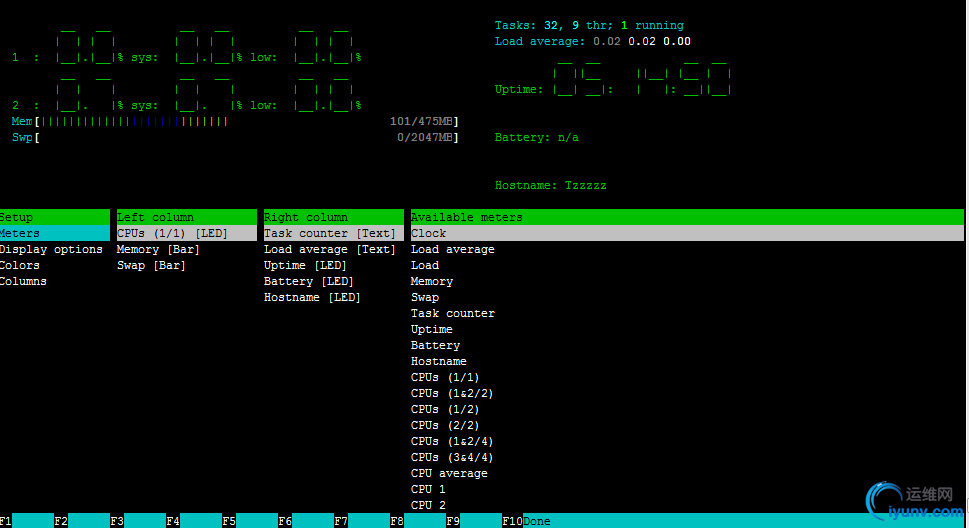Click the Uptime LED meter at the top
Viewport: 969px width, 528px height.
click(x=613, y=77)
